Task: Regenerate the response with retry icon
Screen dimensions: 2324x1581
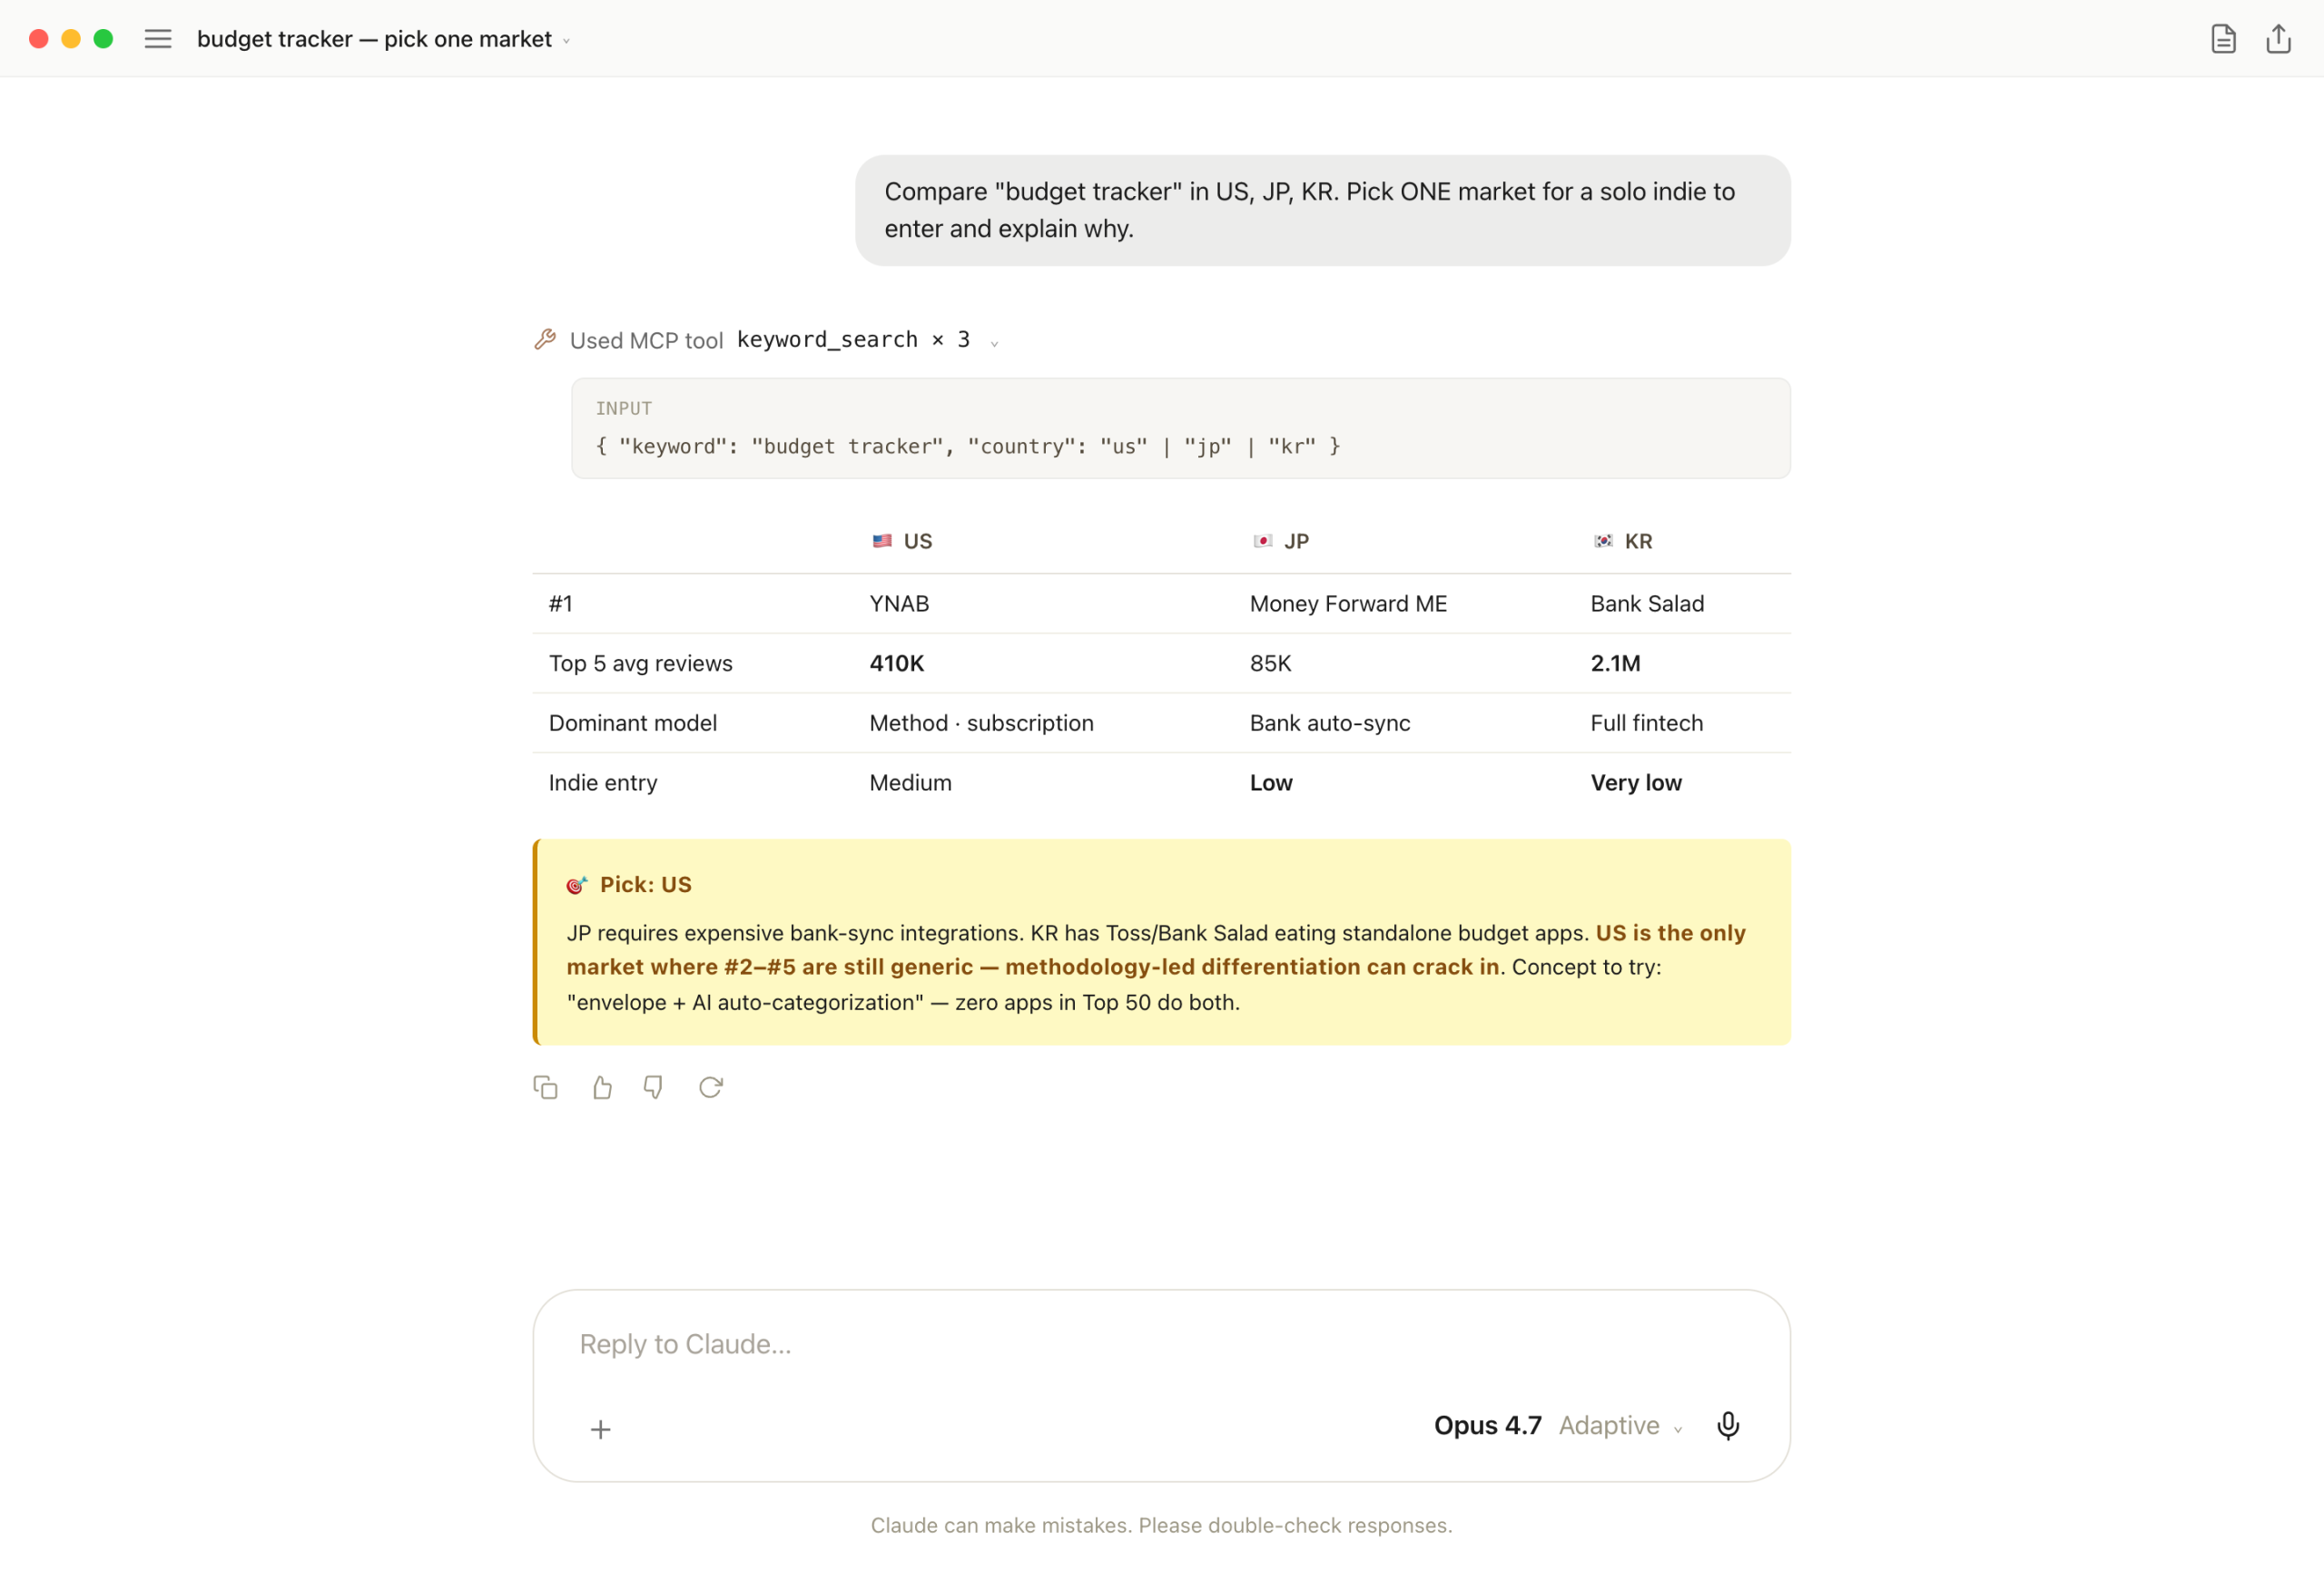Action: coord(711,1087)
